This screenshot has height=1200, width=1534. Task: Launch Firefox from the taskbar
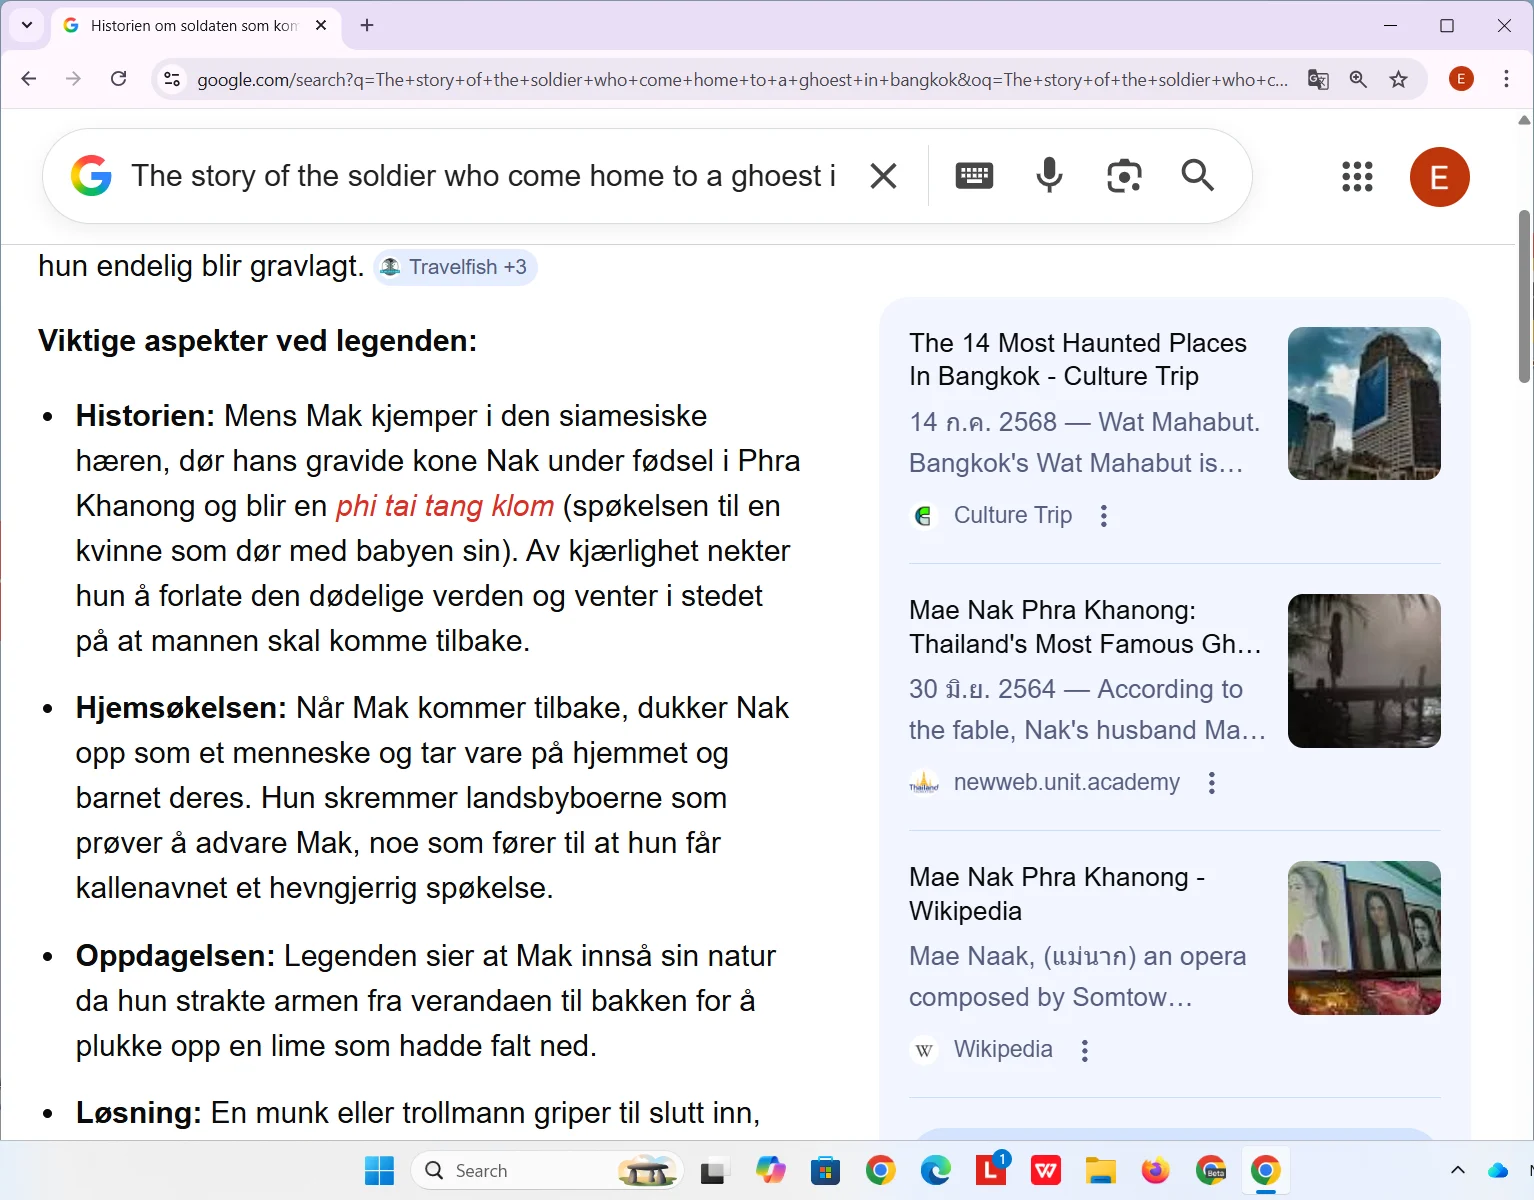(x=1155, y=1170)
